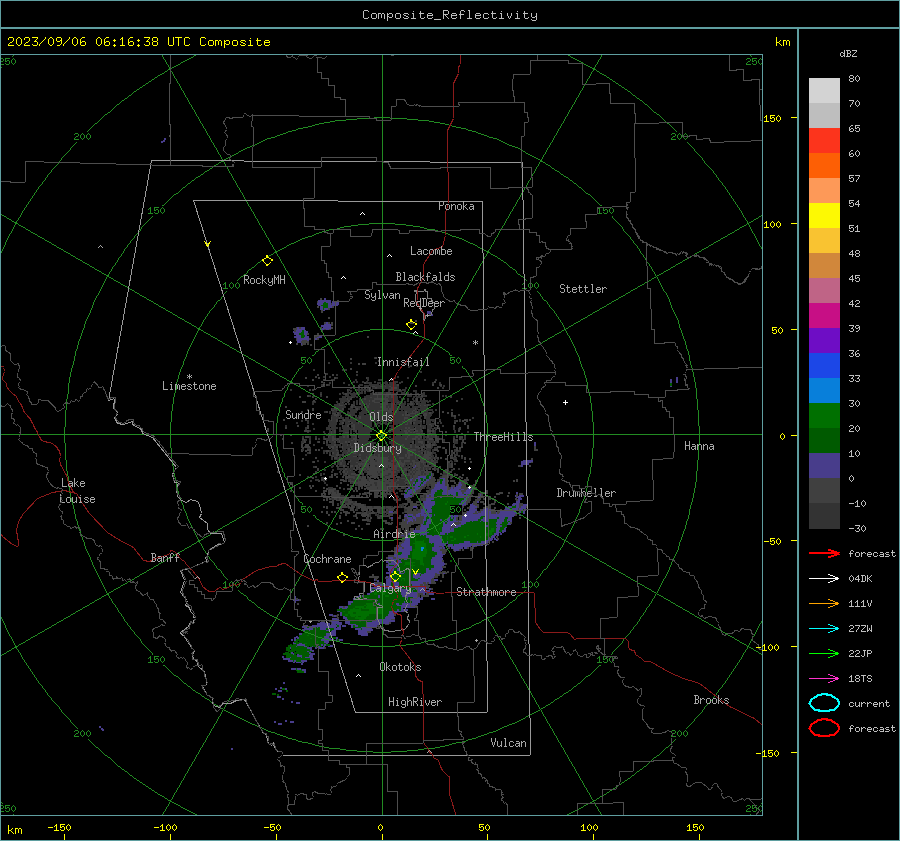Click the Okotoks city label
This screenshot has height=841, width=900.
(400, 667)
